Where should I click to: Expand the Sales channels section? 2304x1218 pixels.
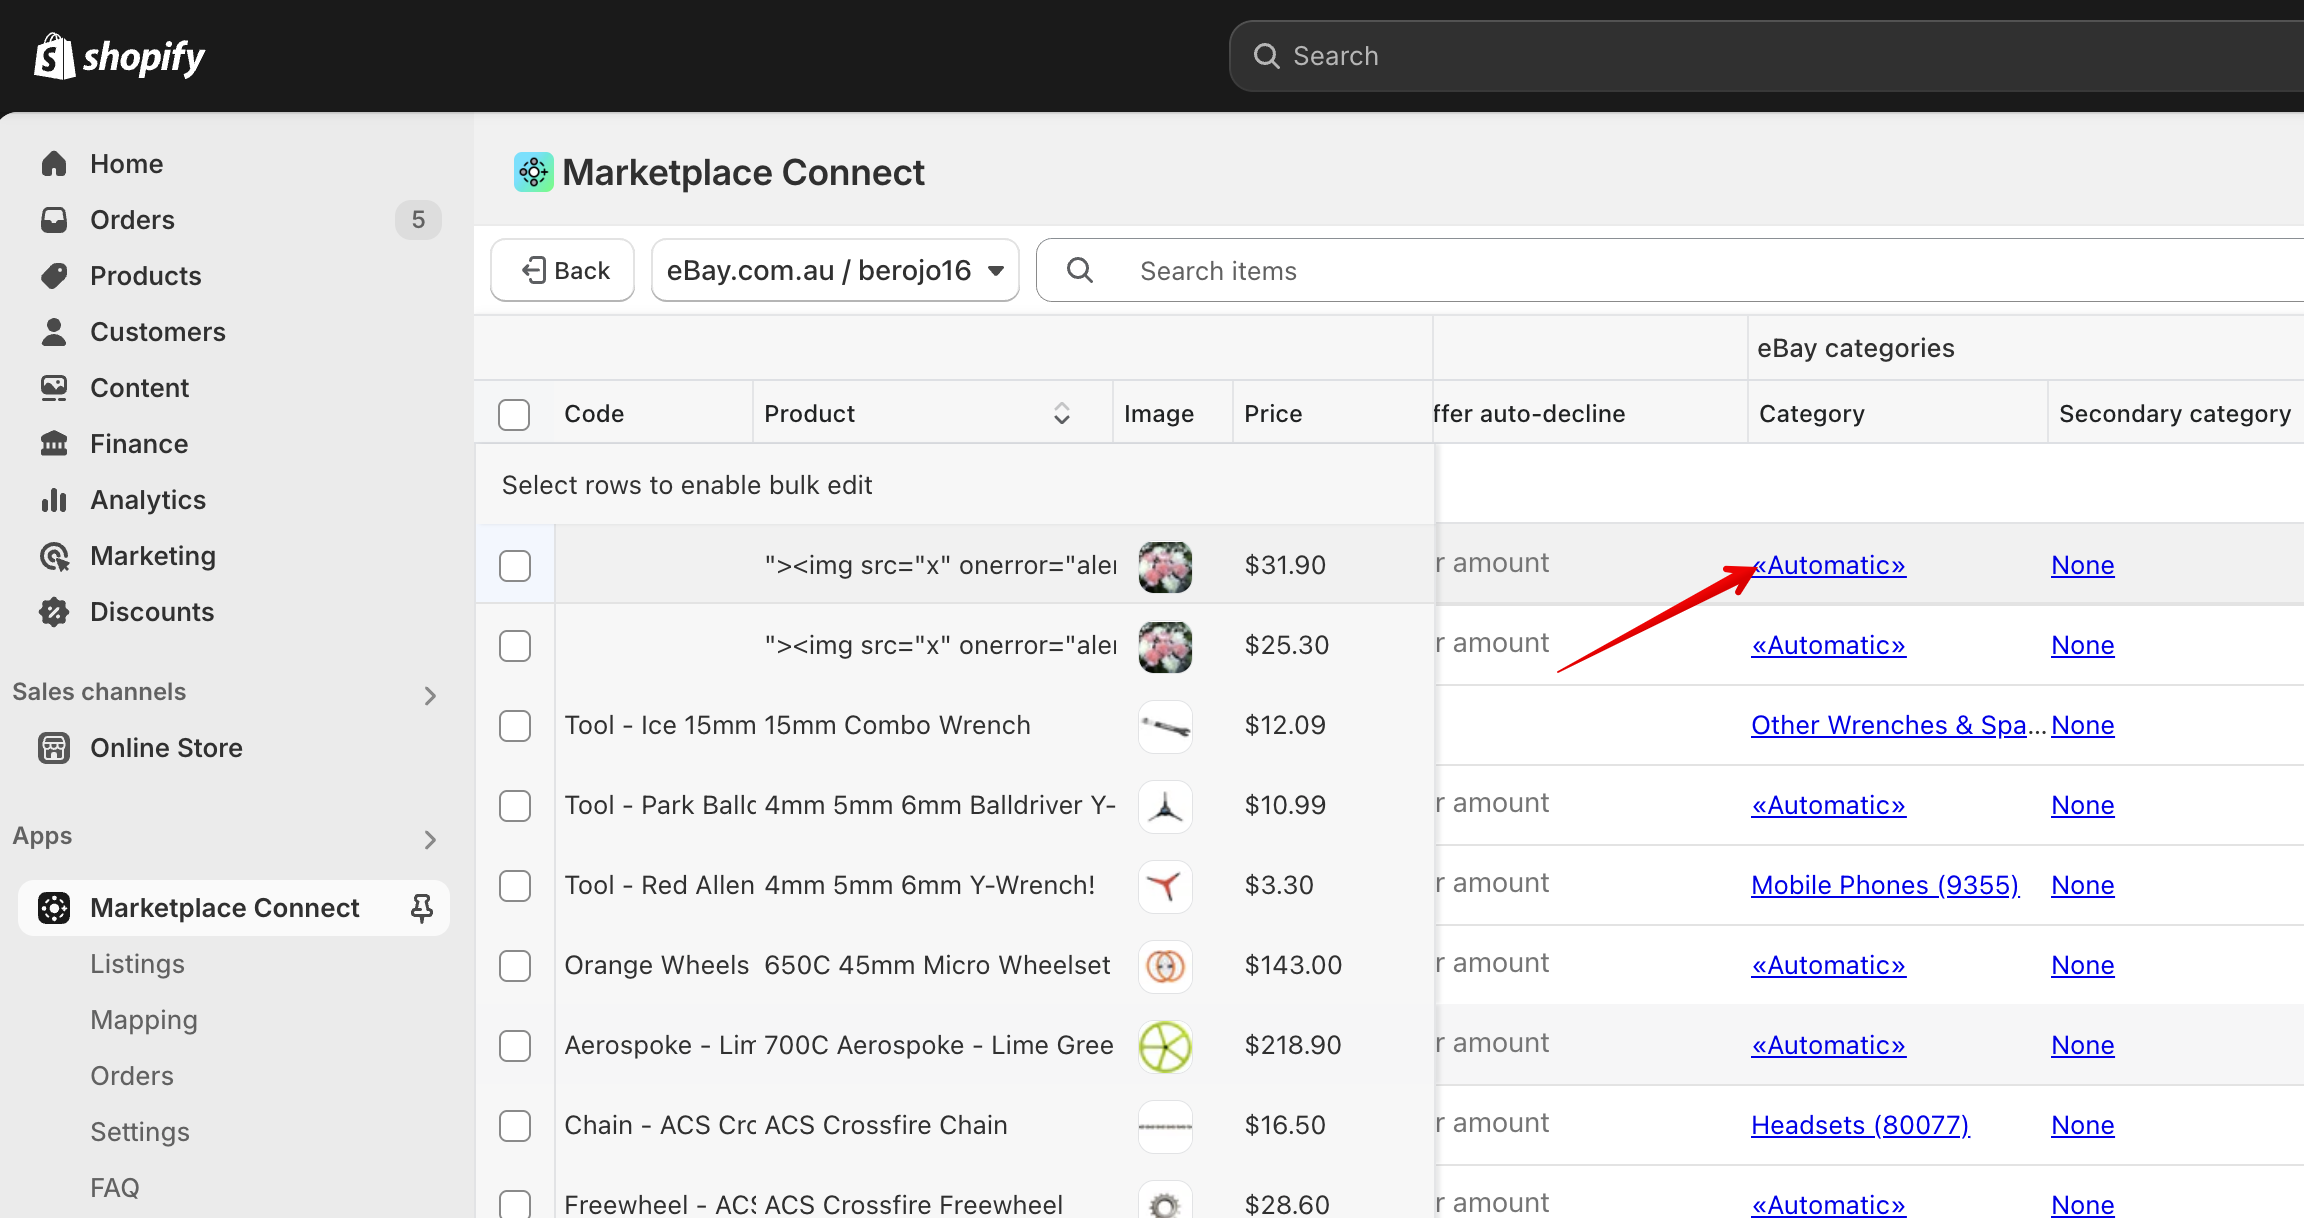coord(430,695)
